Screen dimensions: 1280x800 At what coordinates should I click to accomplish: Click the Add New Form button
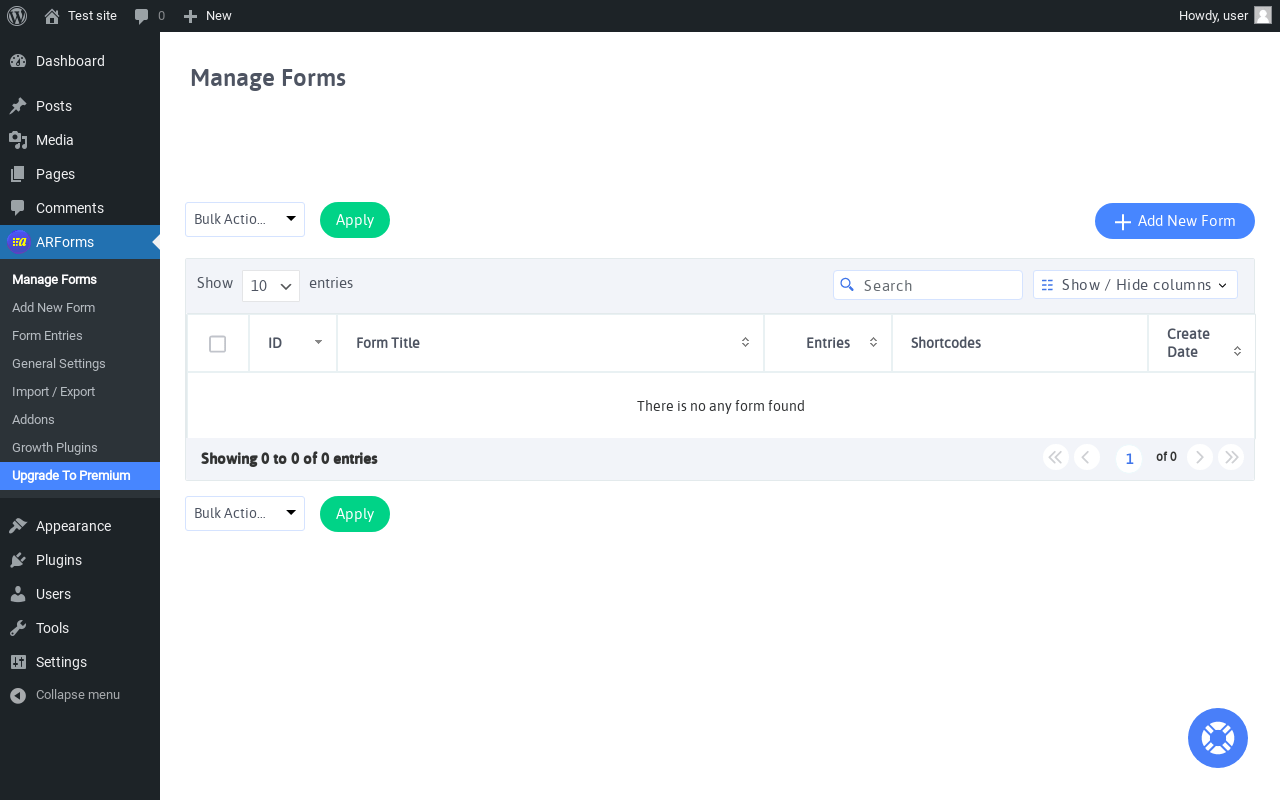coord(1175,221)
